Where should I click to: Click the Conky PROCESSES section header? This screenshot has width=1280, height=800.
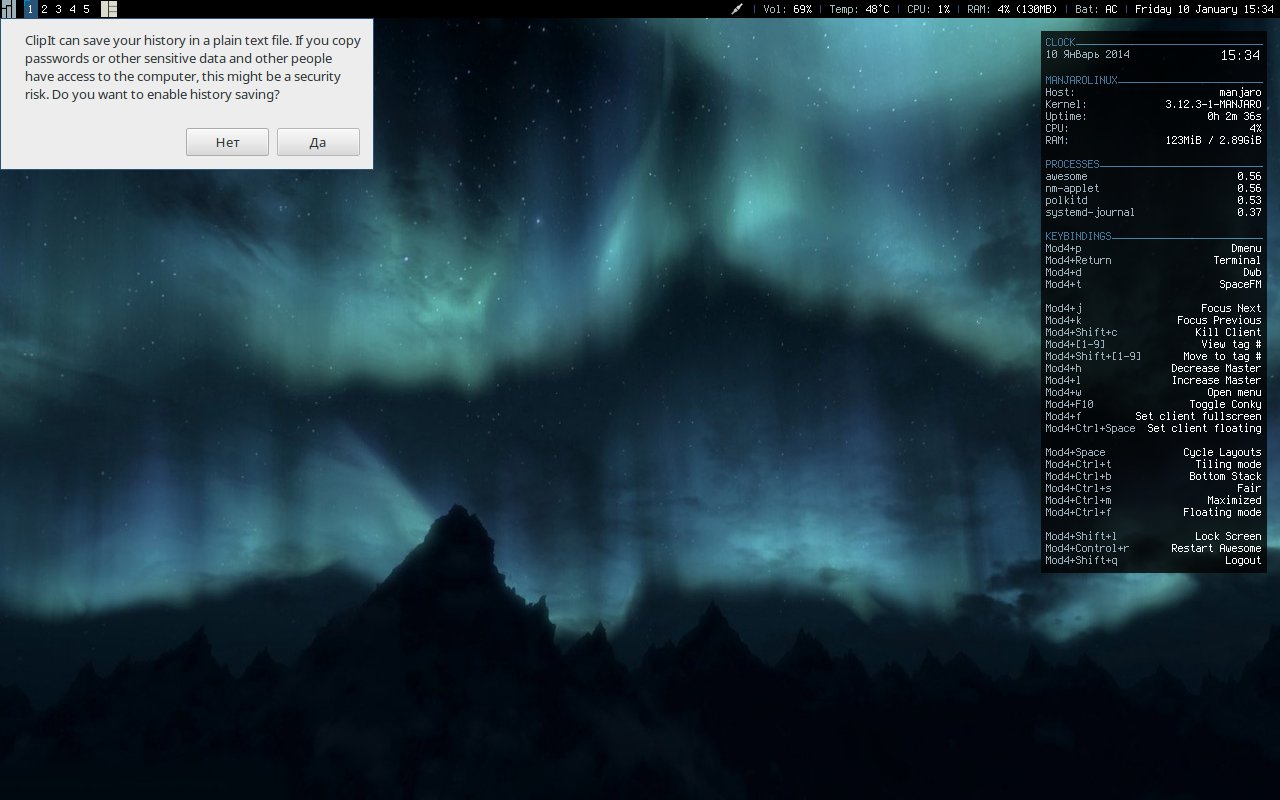(x=1072, y=164)
